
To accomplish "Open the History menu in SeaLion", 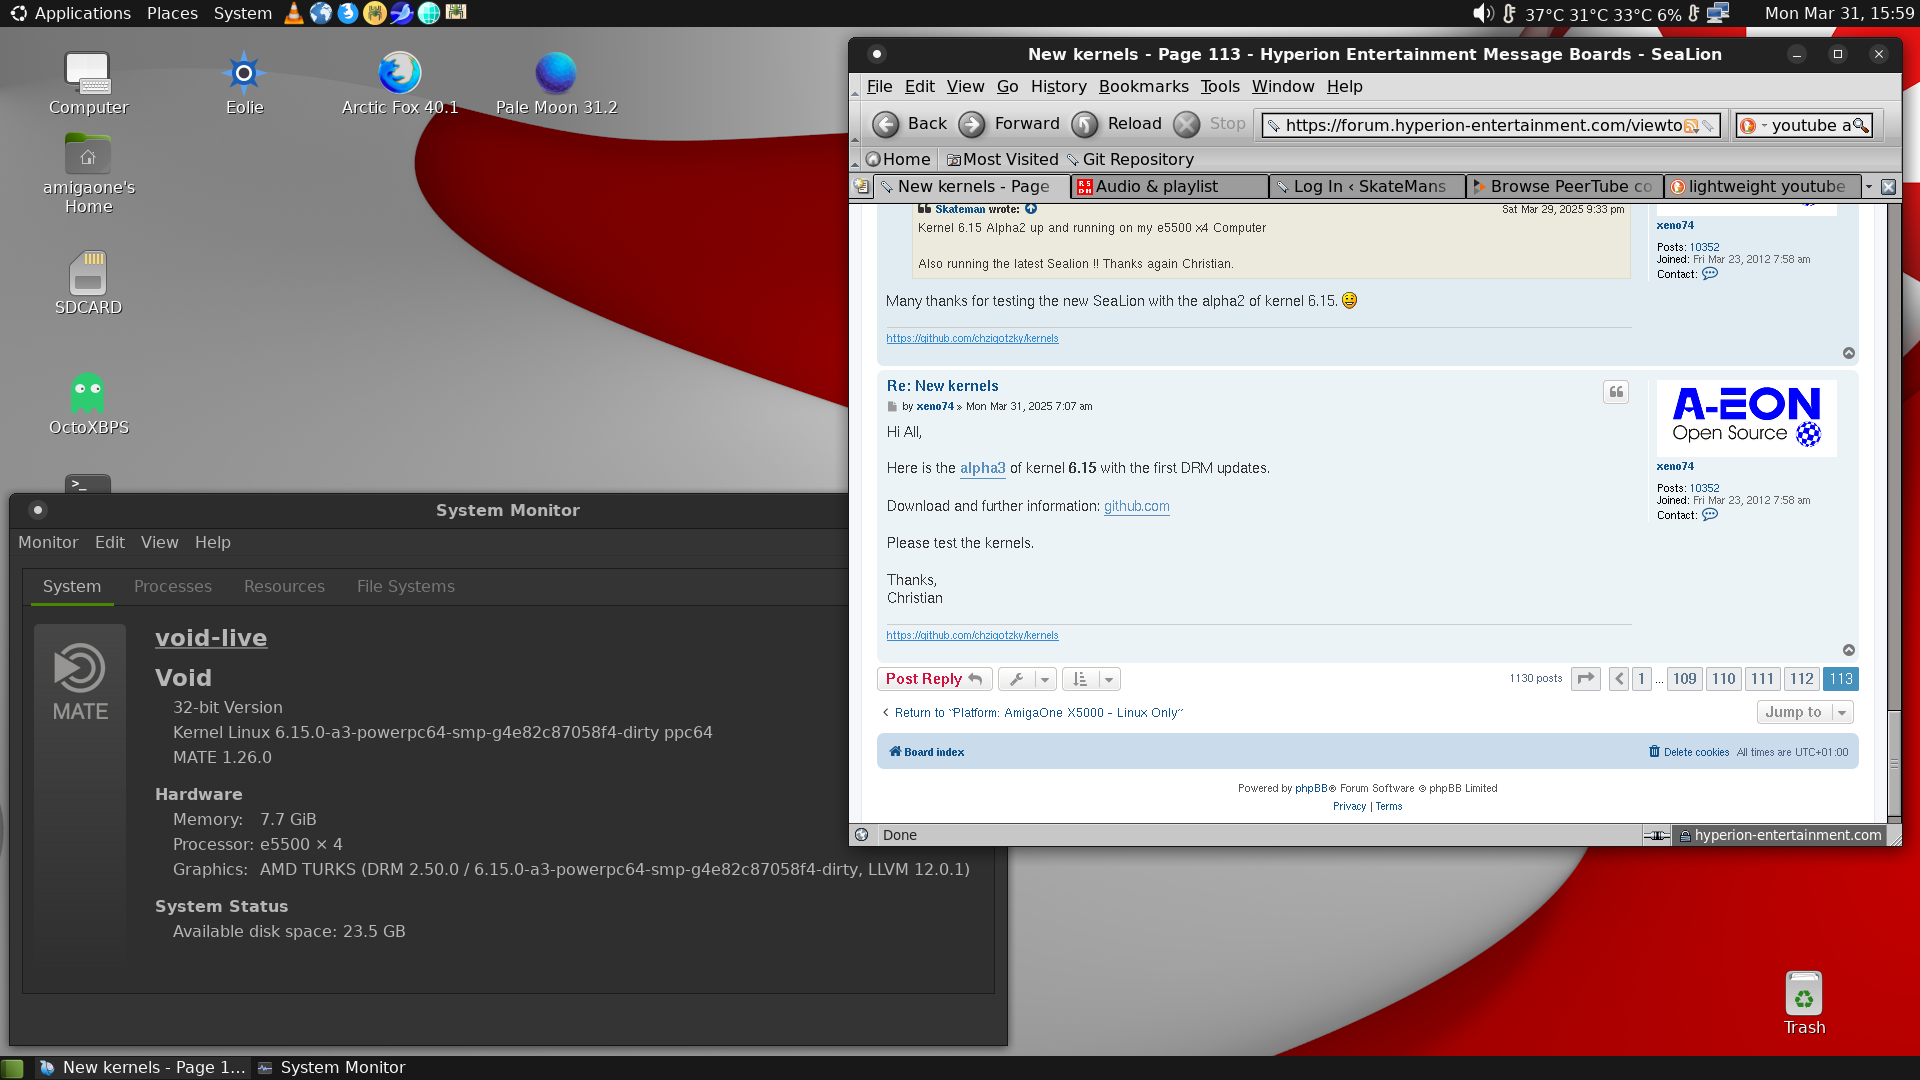I will tap(1058, 87).
